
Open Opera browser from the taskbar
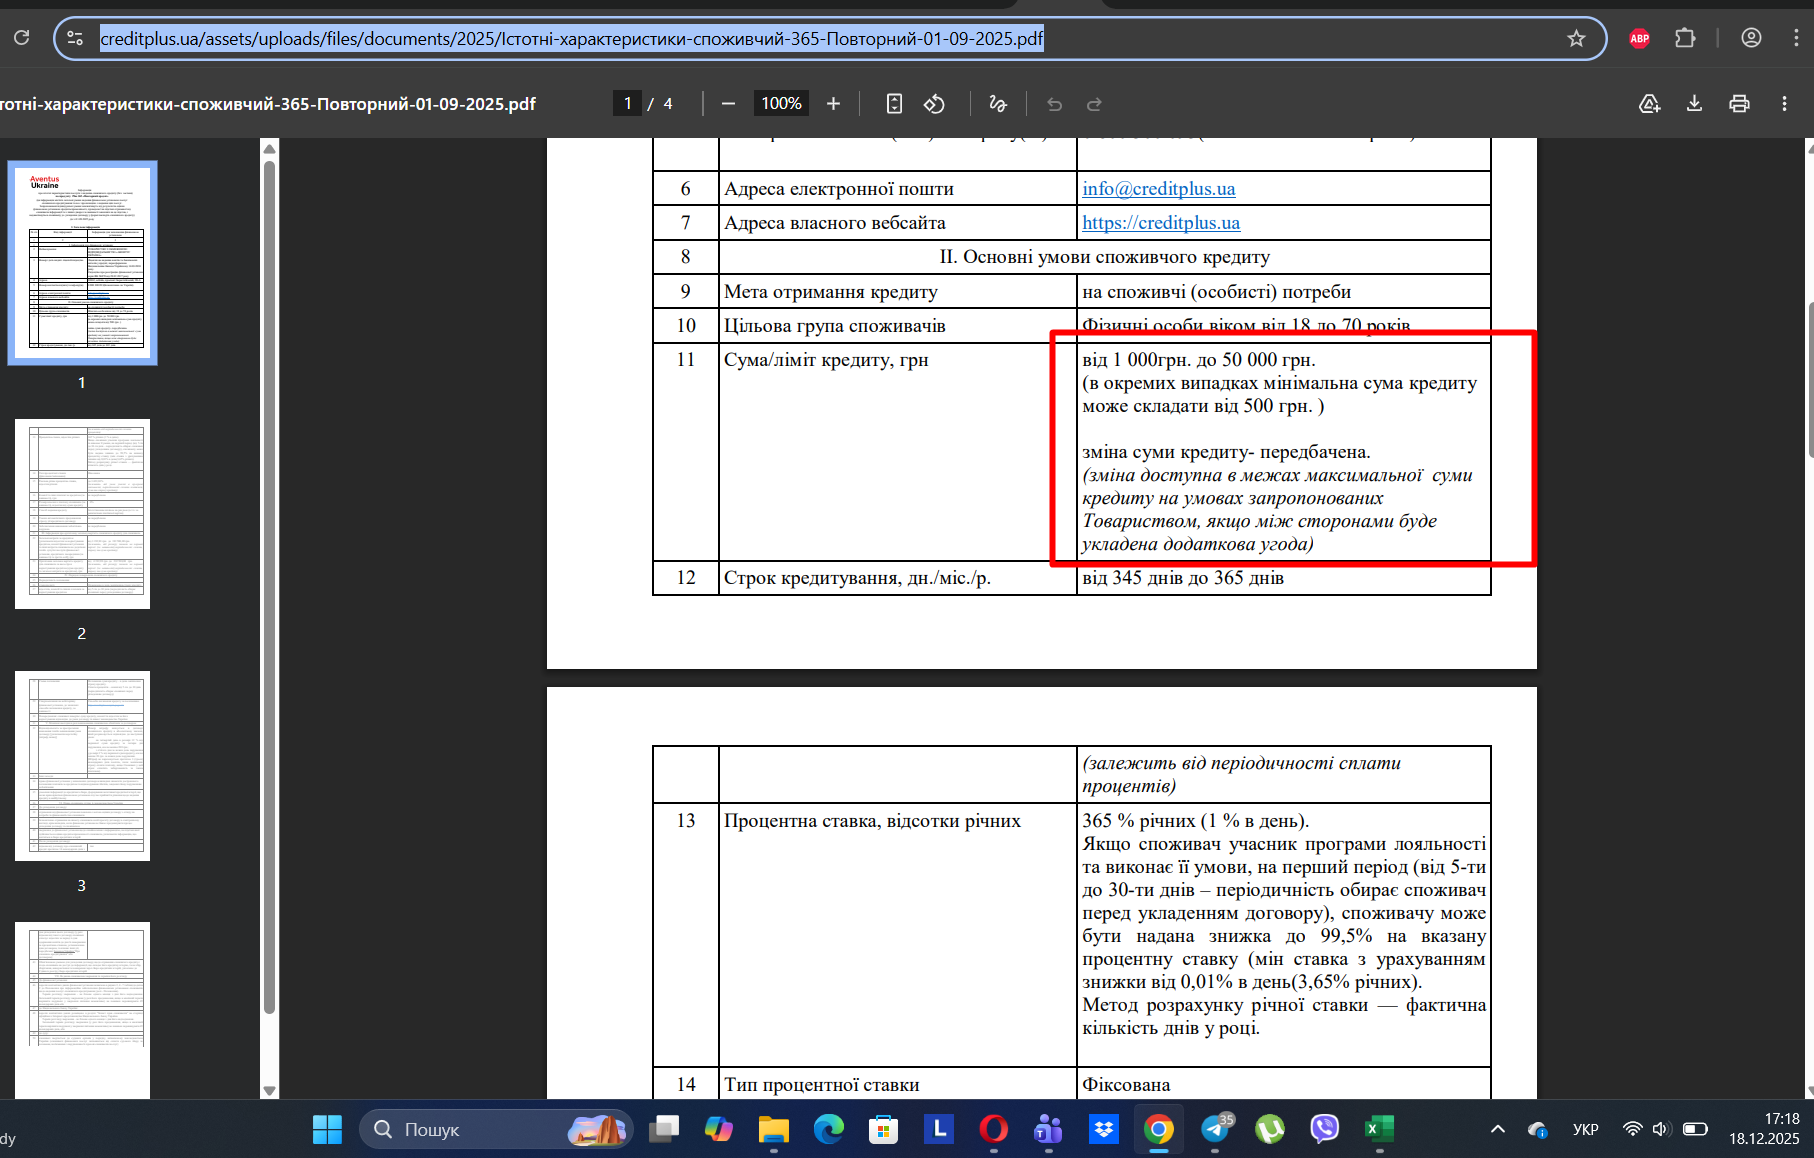coord(993,1129)
